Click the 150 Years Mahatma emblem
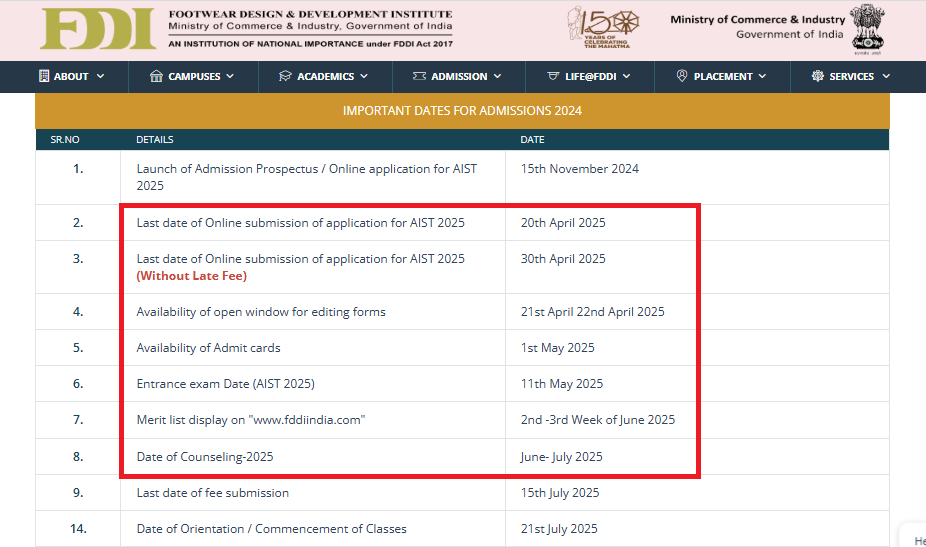 click(x=603, y=27)
